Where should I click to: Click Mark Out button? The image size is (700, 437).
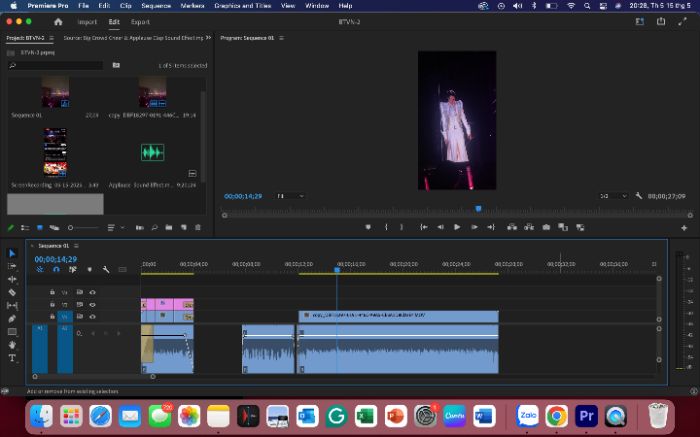(x=402, y=227)
